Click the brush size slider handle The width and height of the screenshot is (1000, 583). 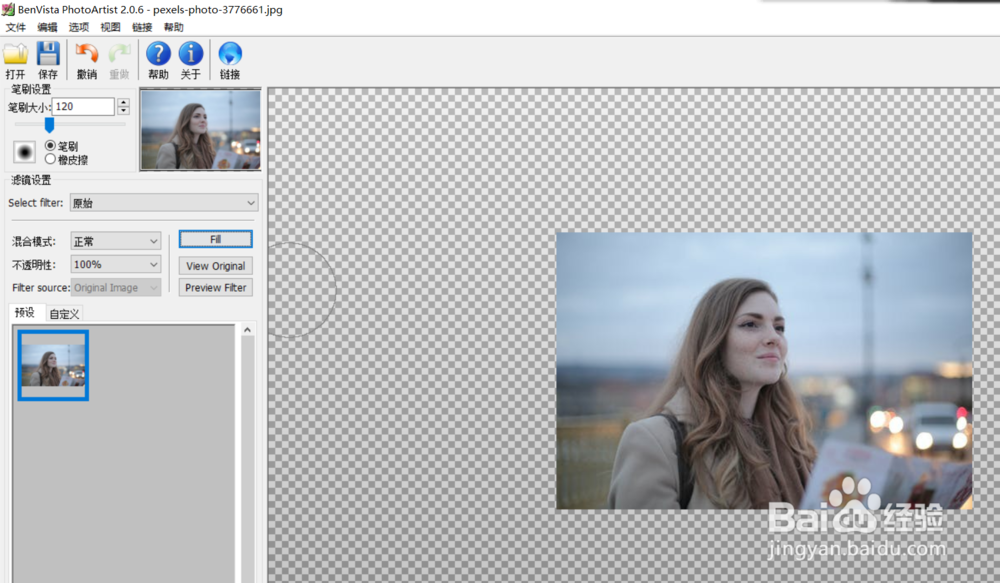(x=49, y=125)
